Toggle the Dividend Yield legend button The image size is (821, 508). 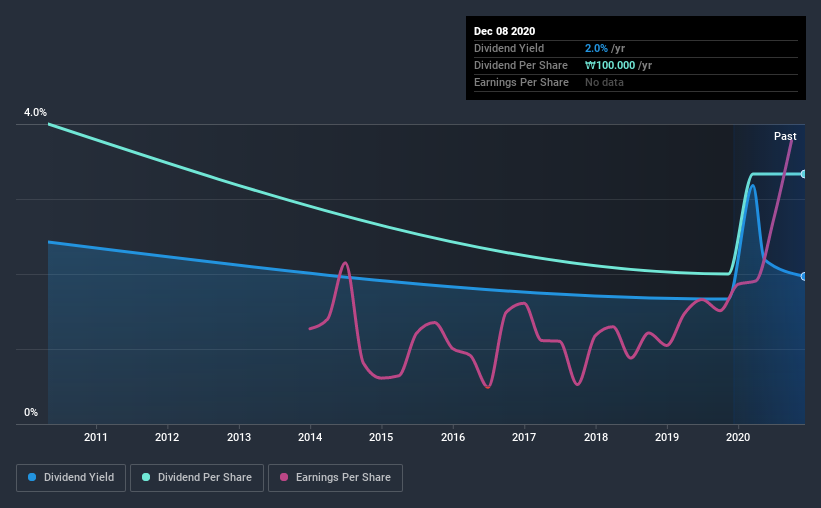tap(71, 478)
